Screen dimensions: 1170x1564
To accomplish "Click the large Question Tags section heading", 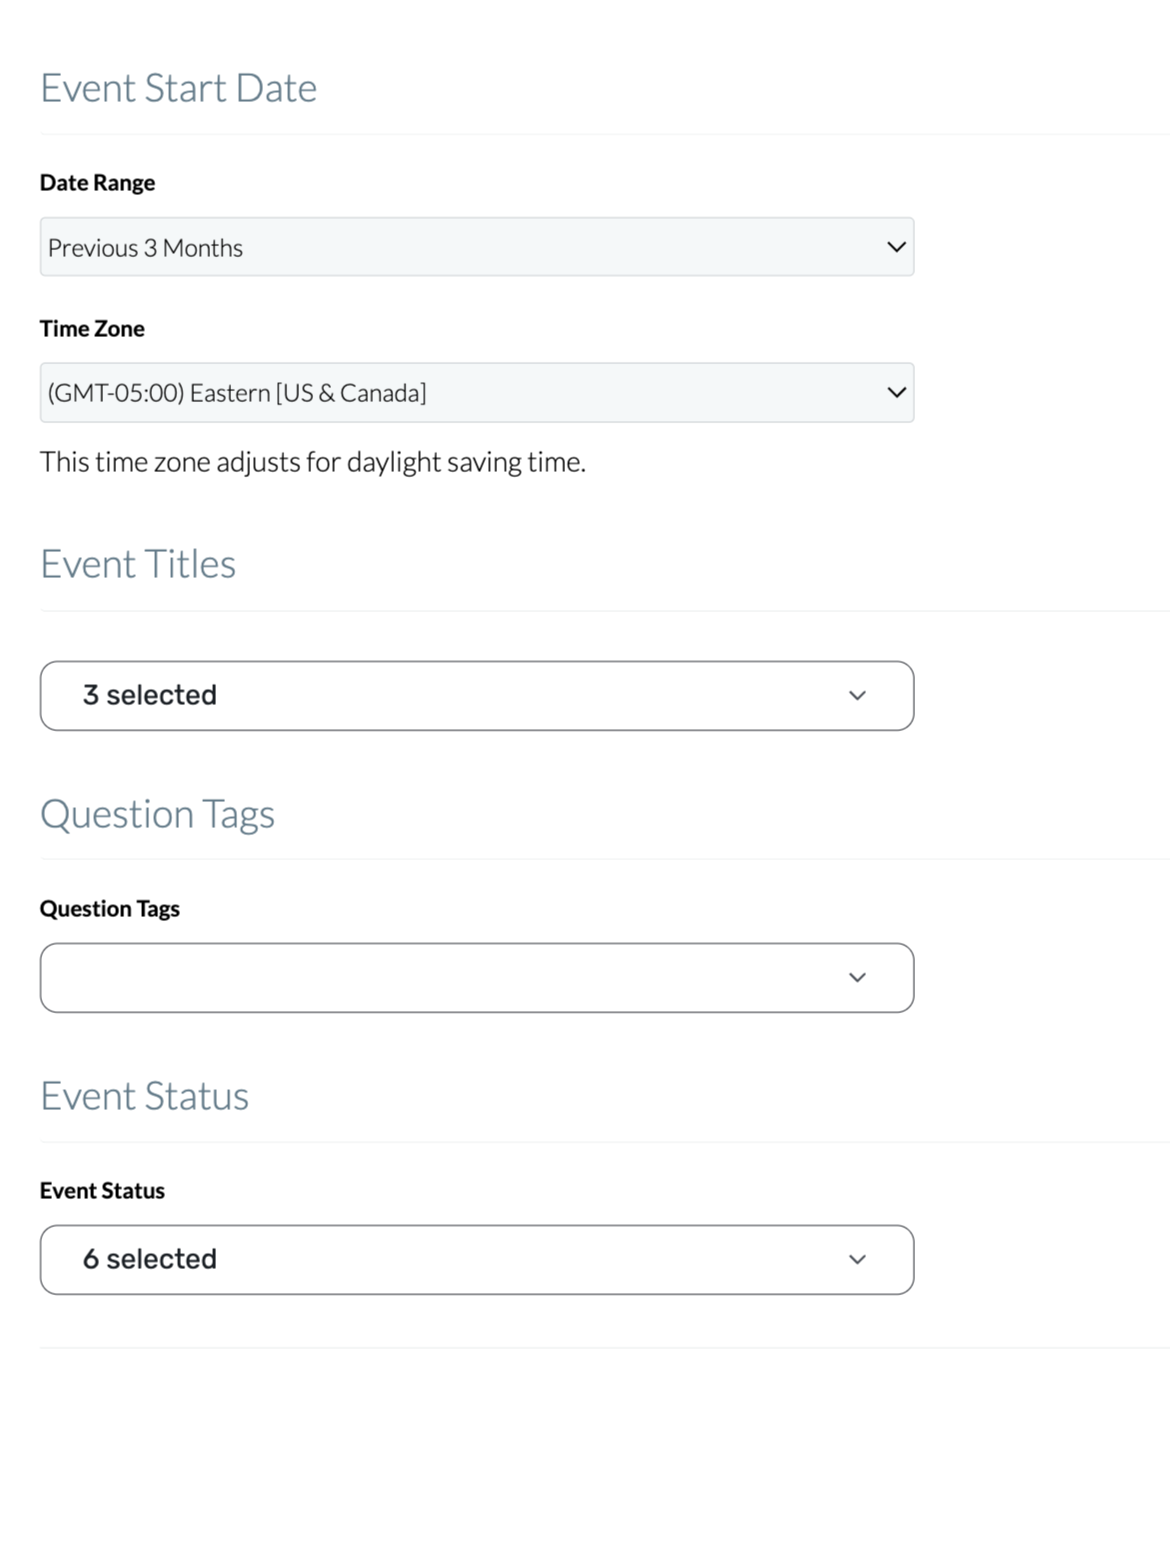I will [x=157, y=814].
